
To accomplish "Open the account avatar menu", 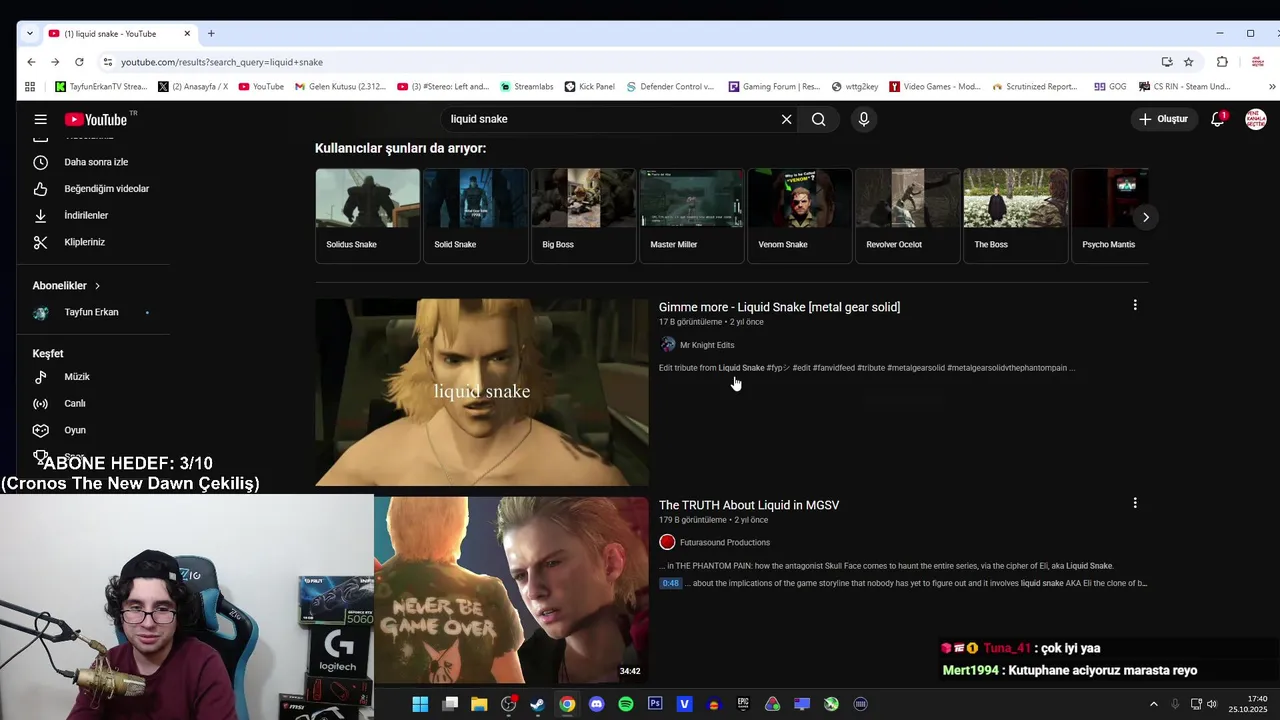I will (1255, 119).
